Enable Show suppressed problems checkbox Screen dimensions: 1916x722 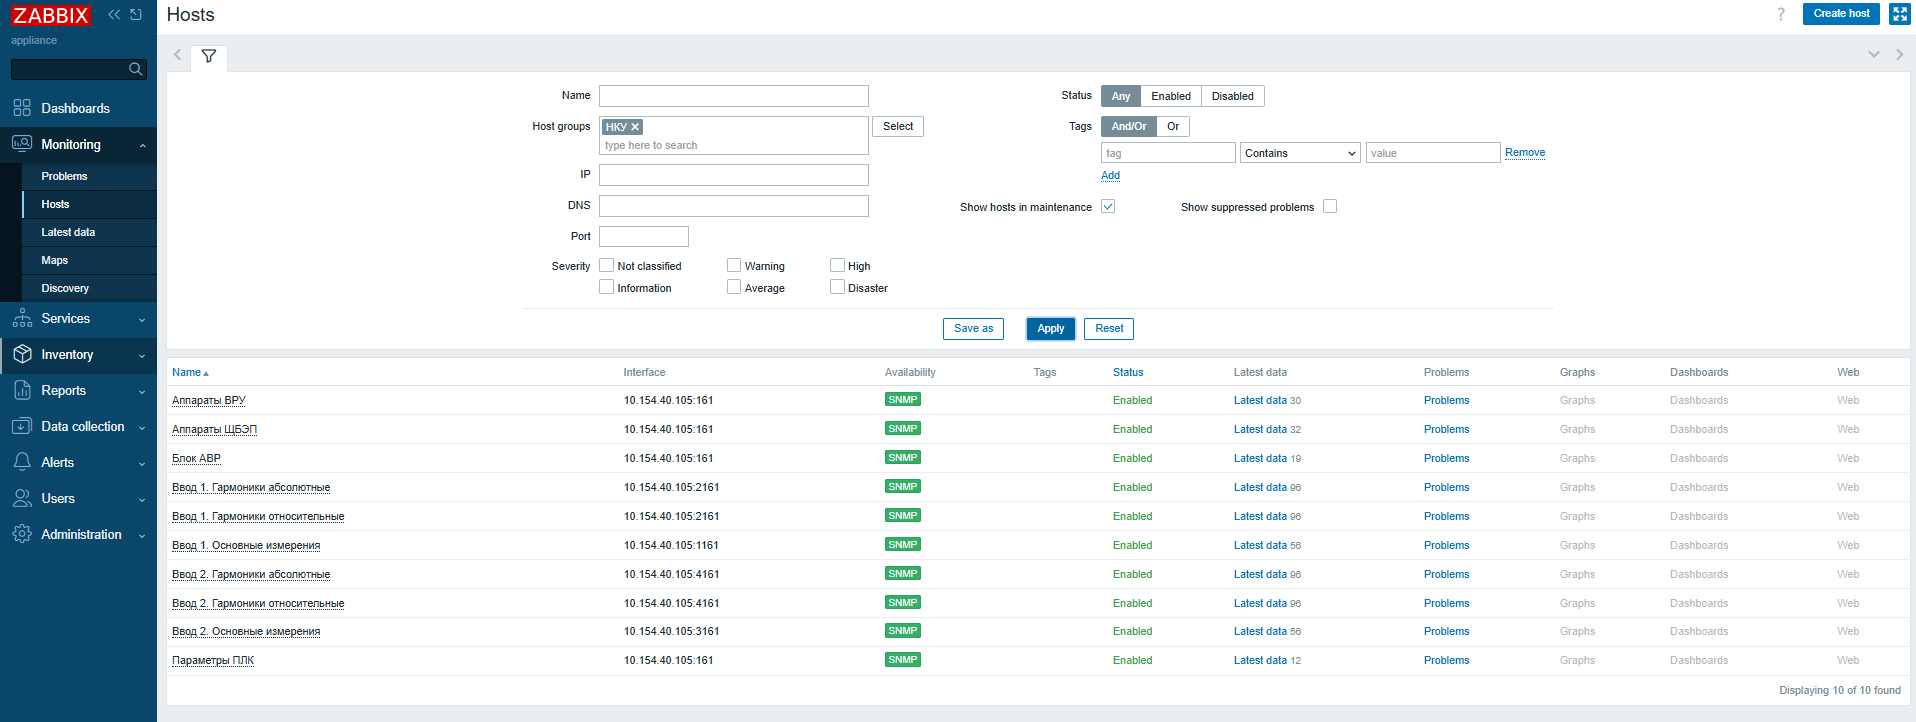click(1330, 206)
